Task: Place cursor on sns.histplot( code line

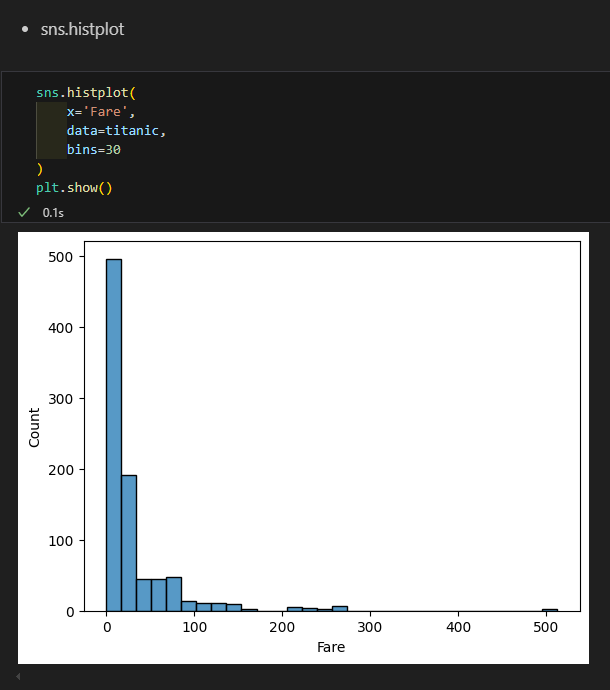Action: [86, 92]
